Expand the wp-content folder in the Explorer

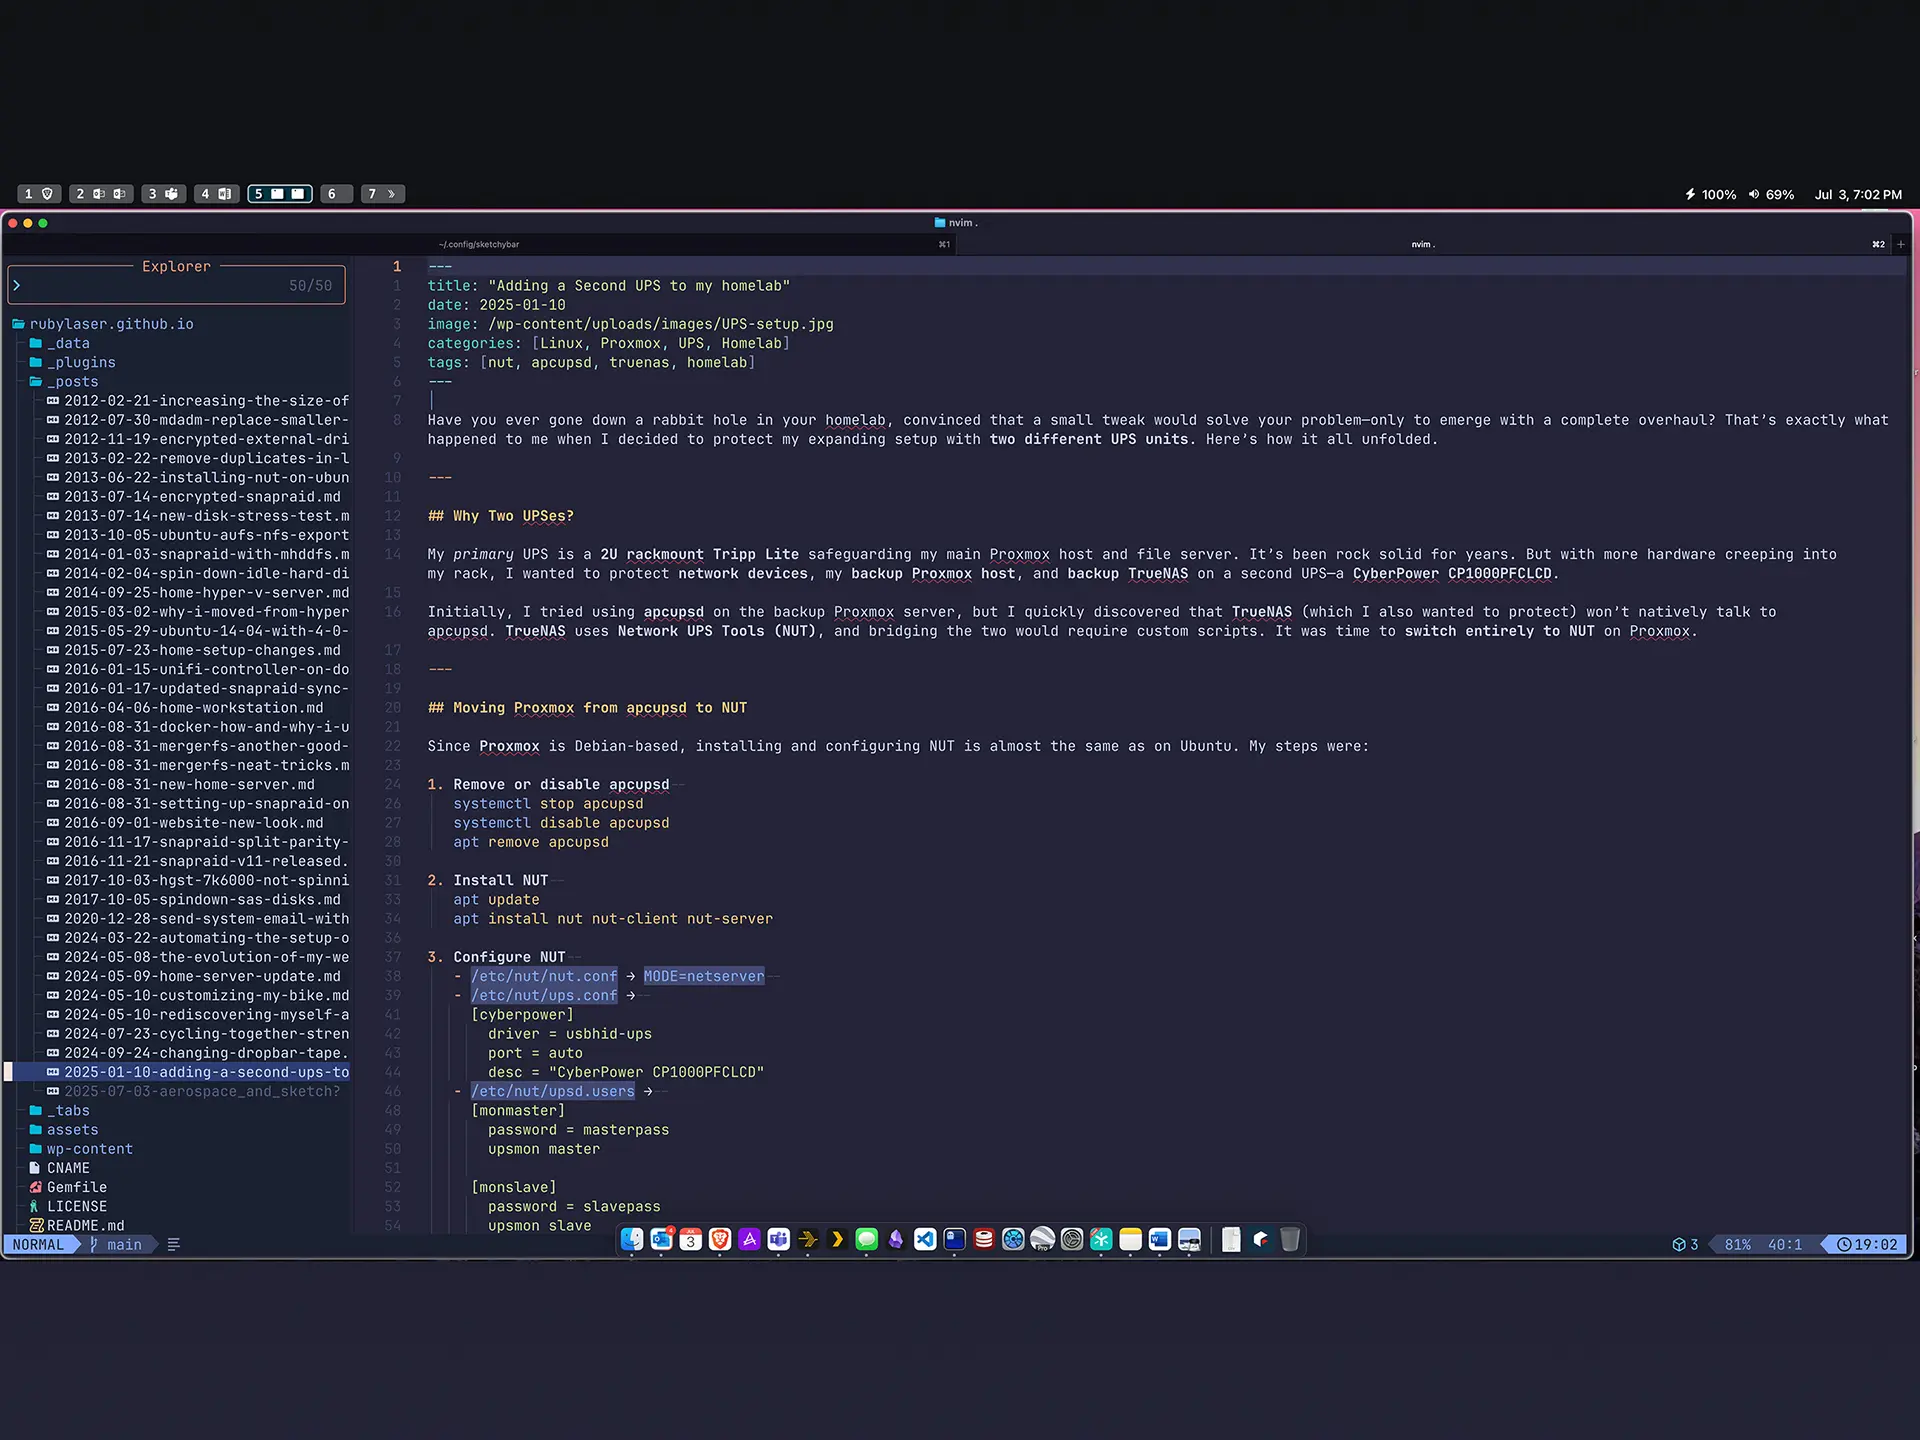pyautogui.click(x=89, y=1149)
